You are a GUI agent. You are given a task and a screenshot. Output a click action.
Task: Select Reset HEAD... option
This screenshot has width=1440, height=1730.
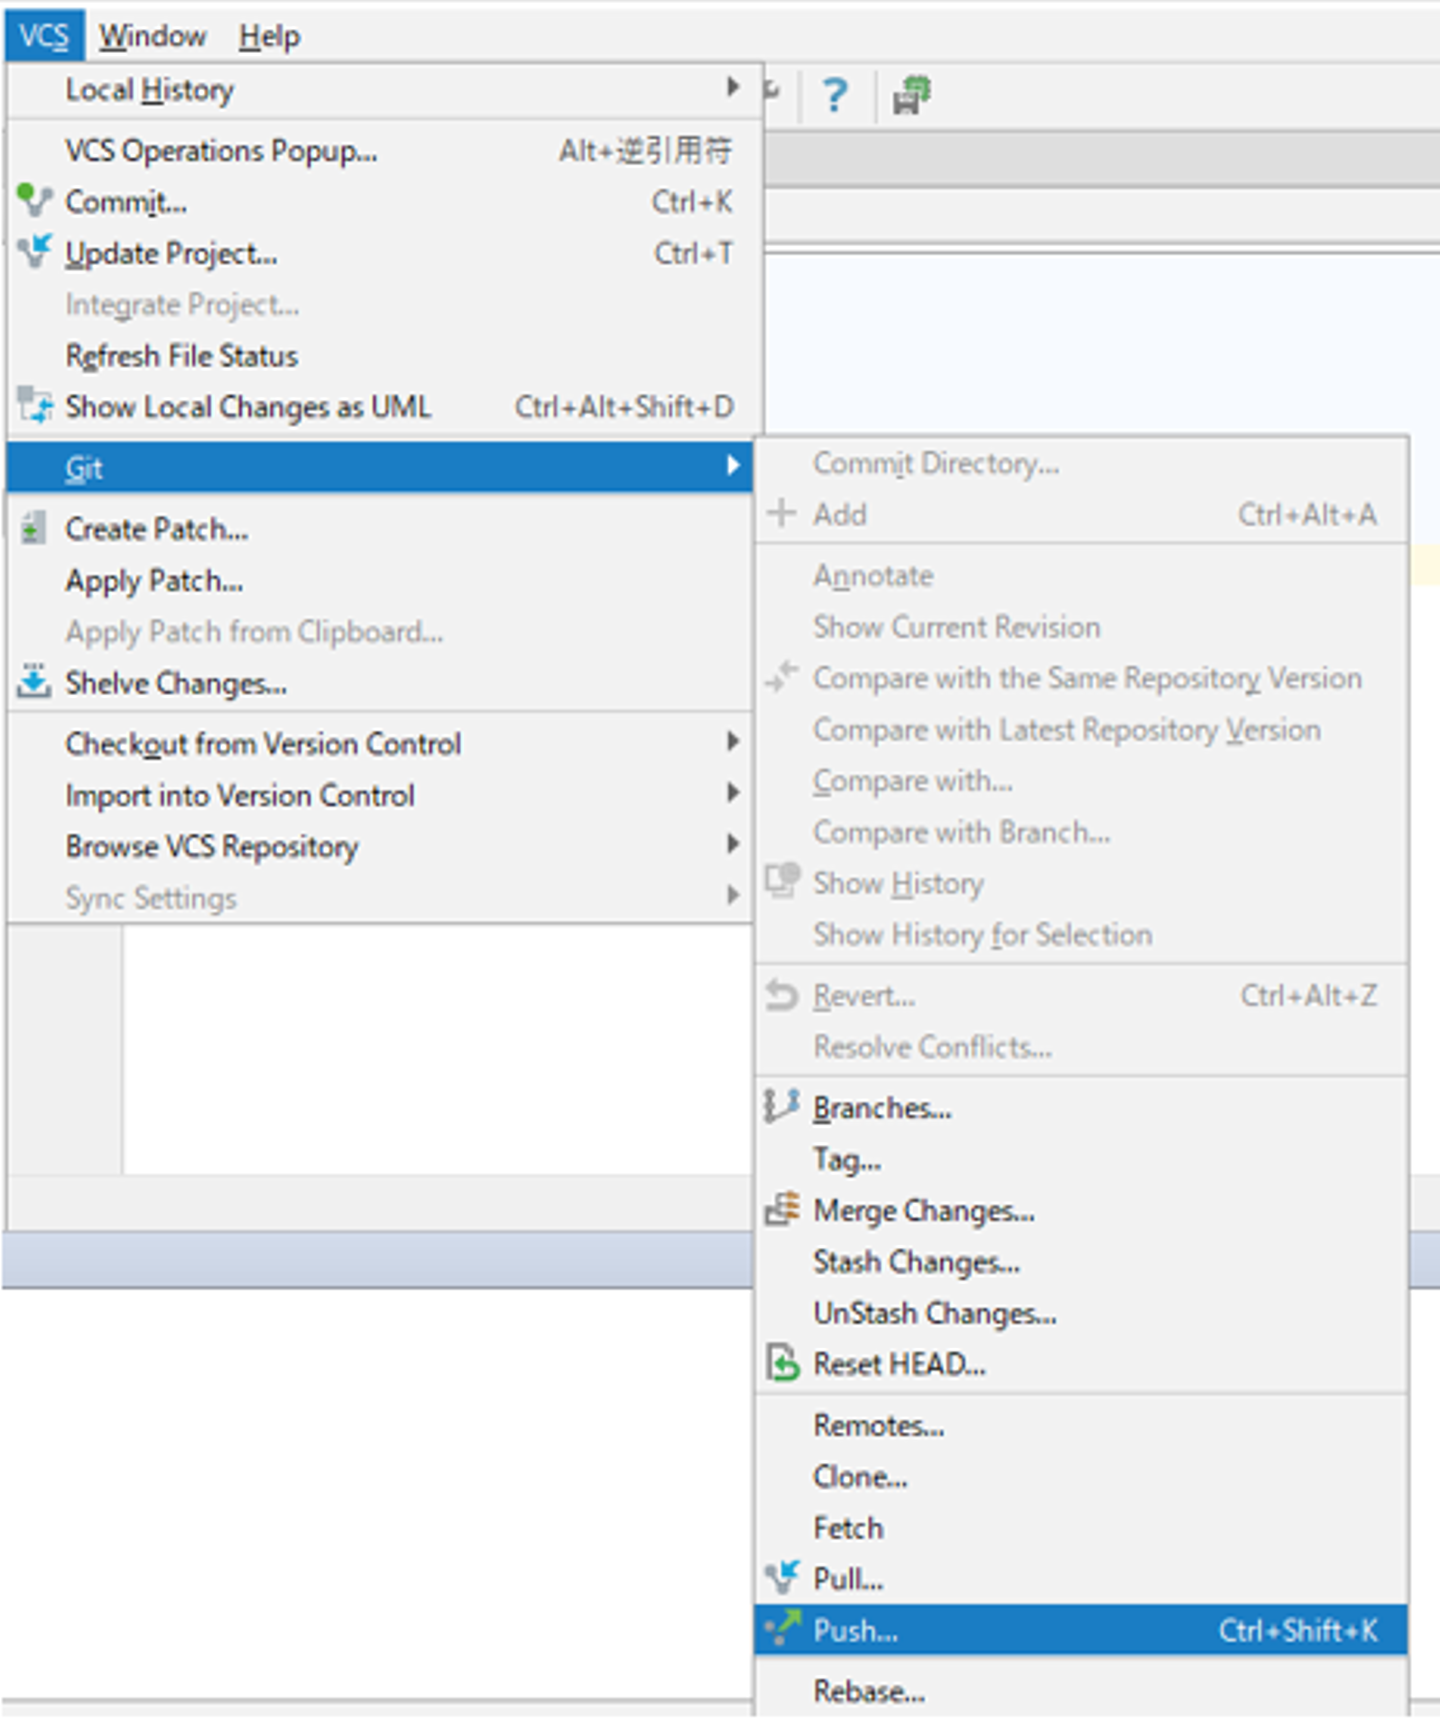[x=1082, y=1364]
